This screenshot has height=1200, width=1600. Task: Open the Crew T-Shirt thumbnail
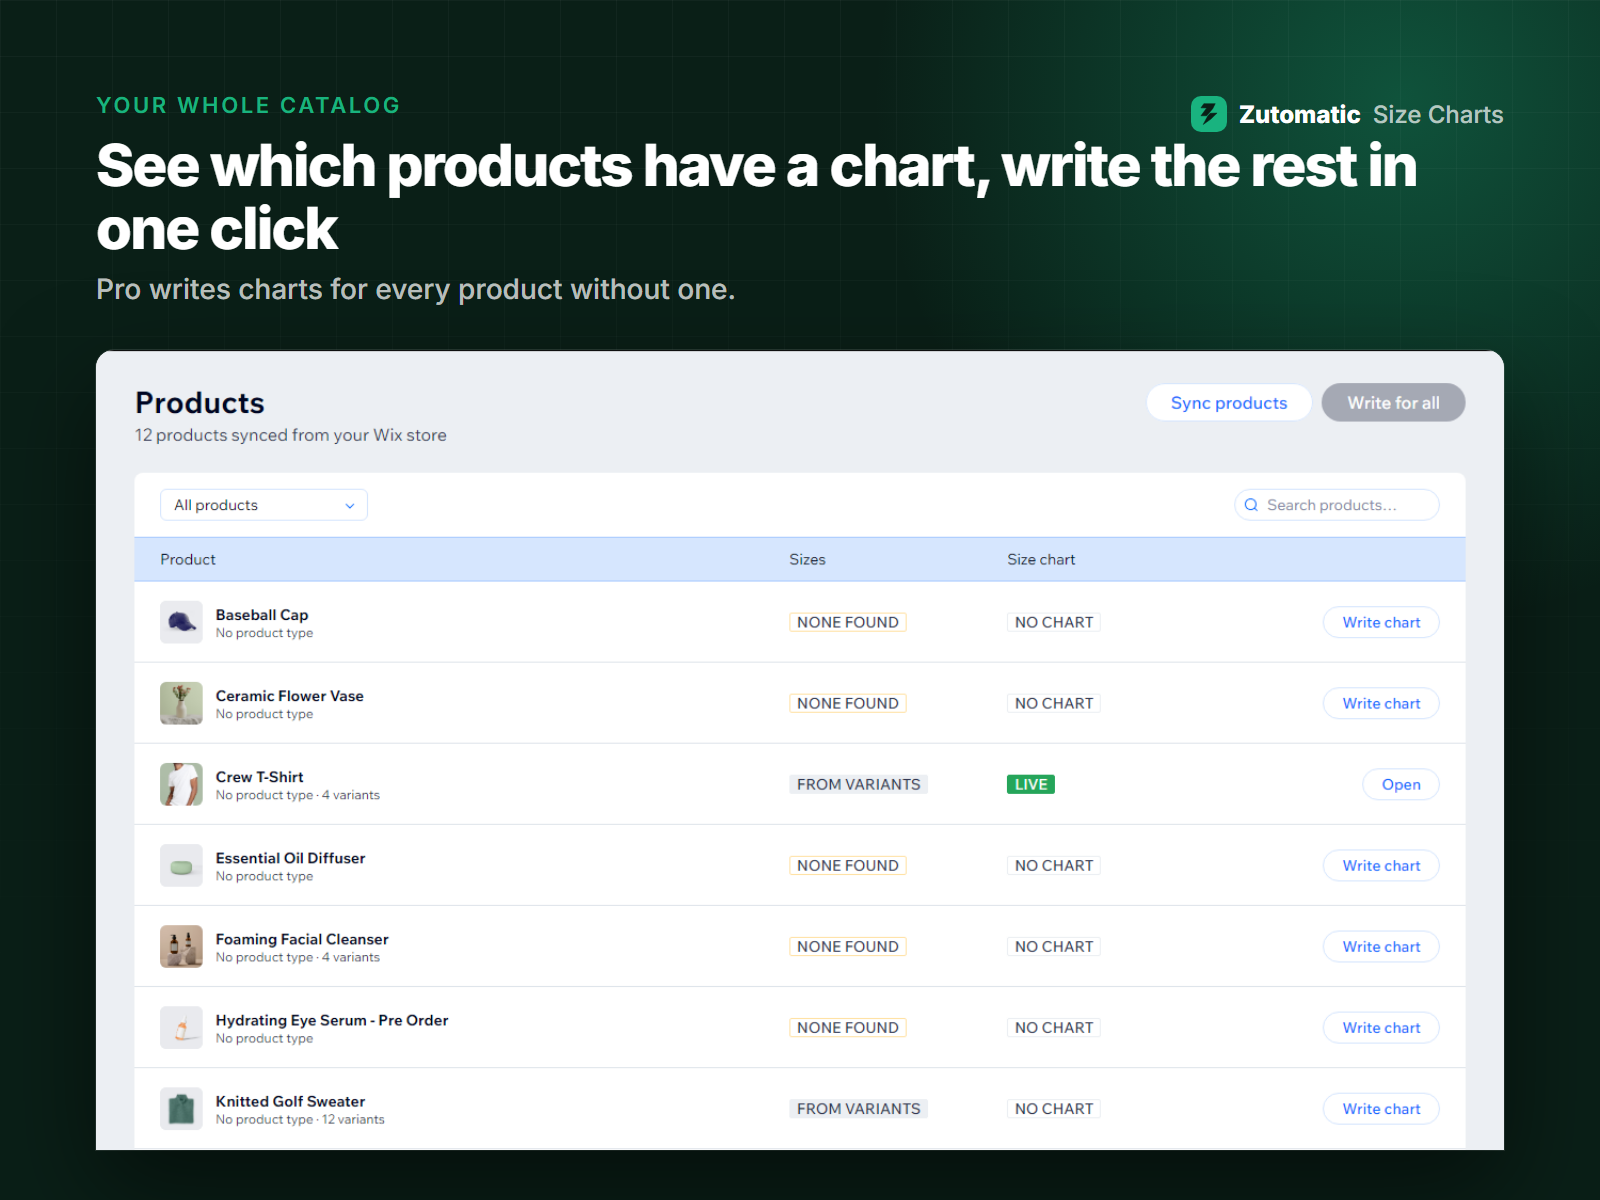pyautogui.click(x=181, y=784)
